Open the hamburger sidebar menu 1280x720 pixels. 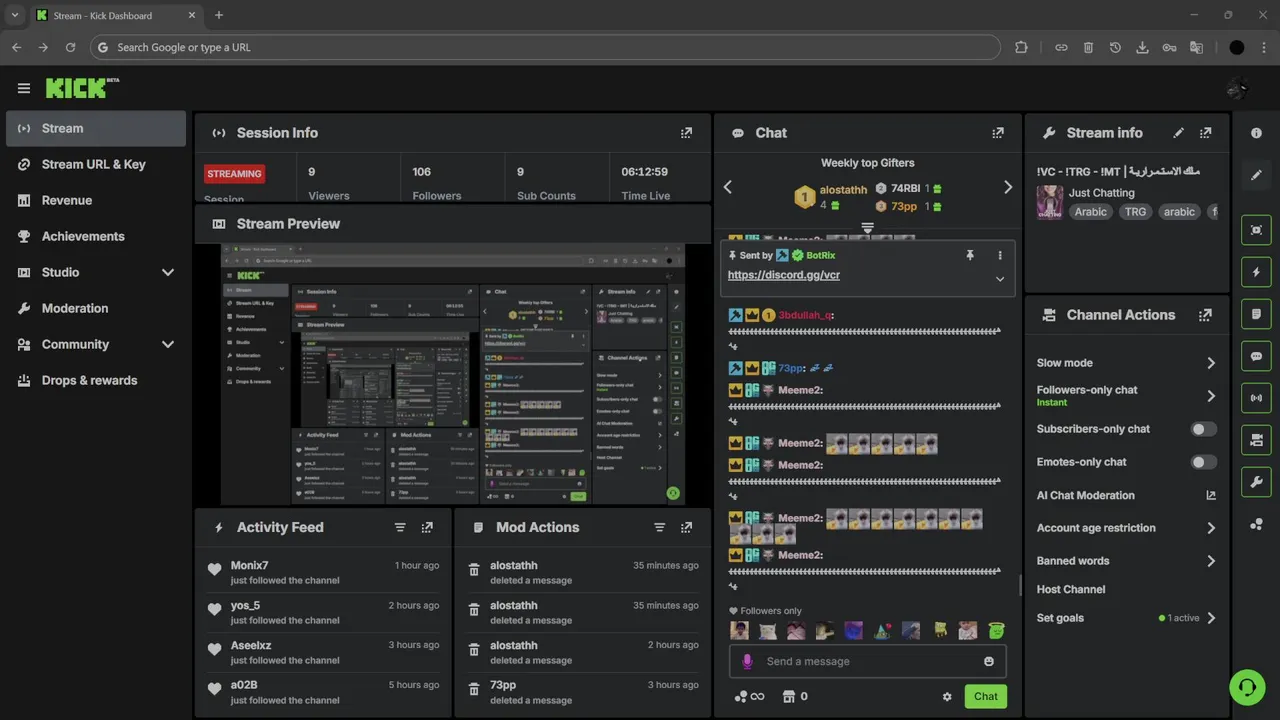click(24, 88)
